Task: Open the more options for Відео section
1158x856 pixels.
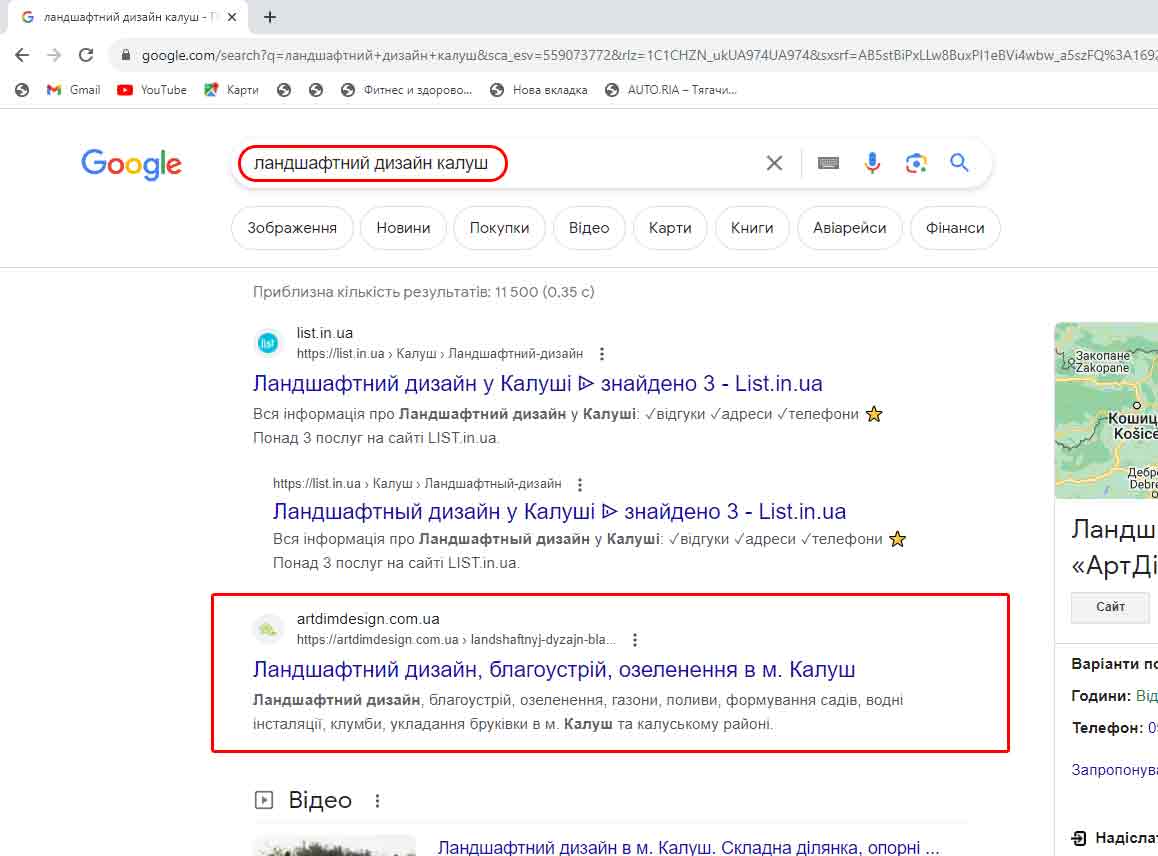Action: click(377, 801)
